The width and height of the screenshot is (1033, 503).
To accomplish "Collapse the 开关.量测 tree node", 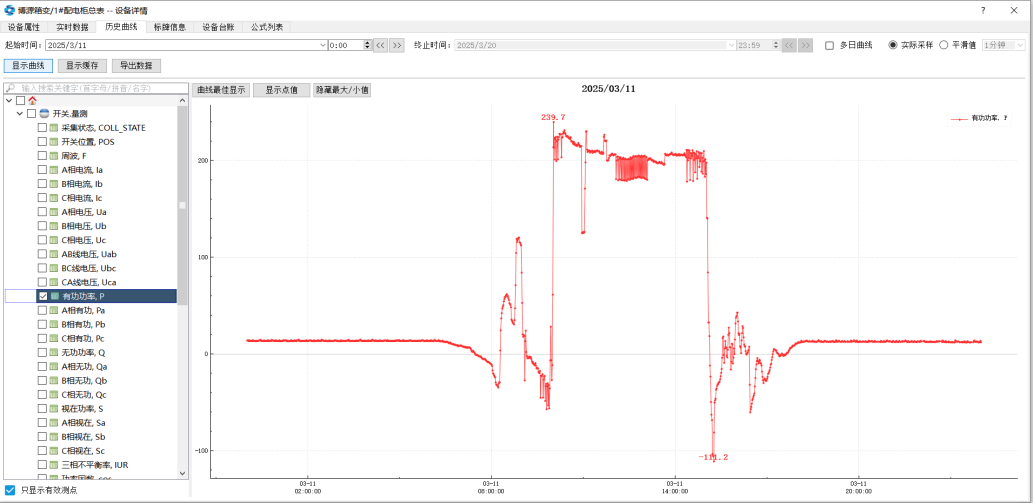I will coord(19,114).
